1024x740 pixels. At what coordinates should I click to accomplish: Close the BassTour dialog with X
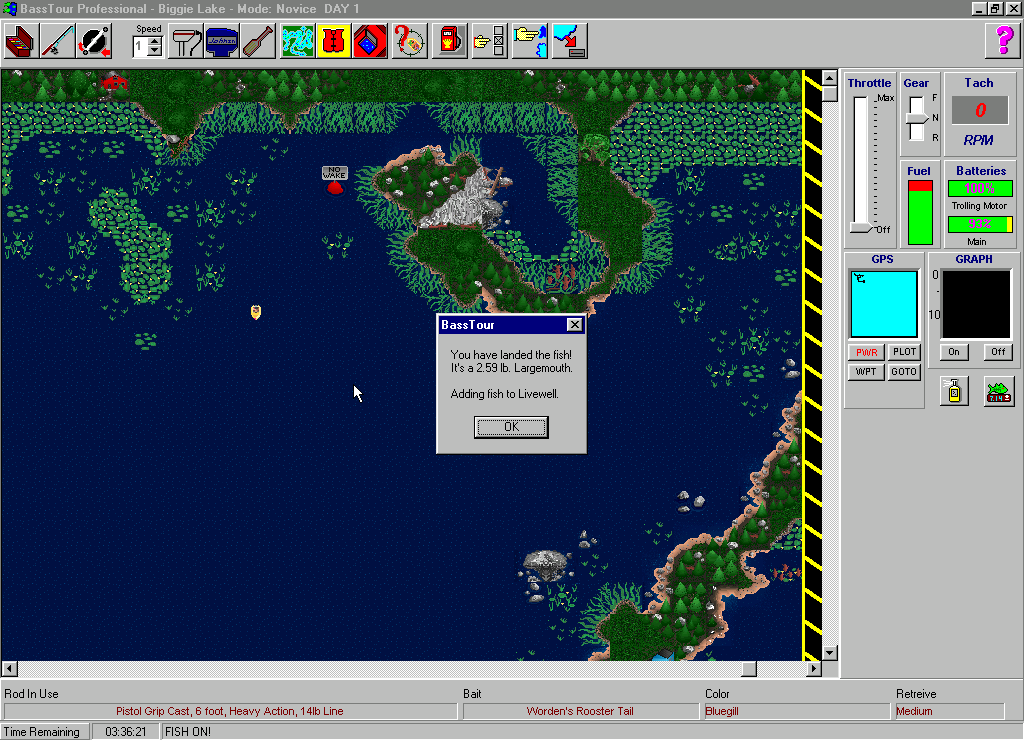(x=574, y=325)
